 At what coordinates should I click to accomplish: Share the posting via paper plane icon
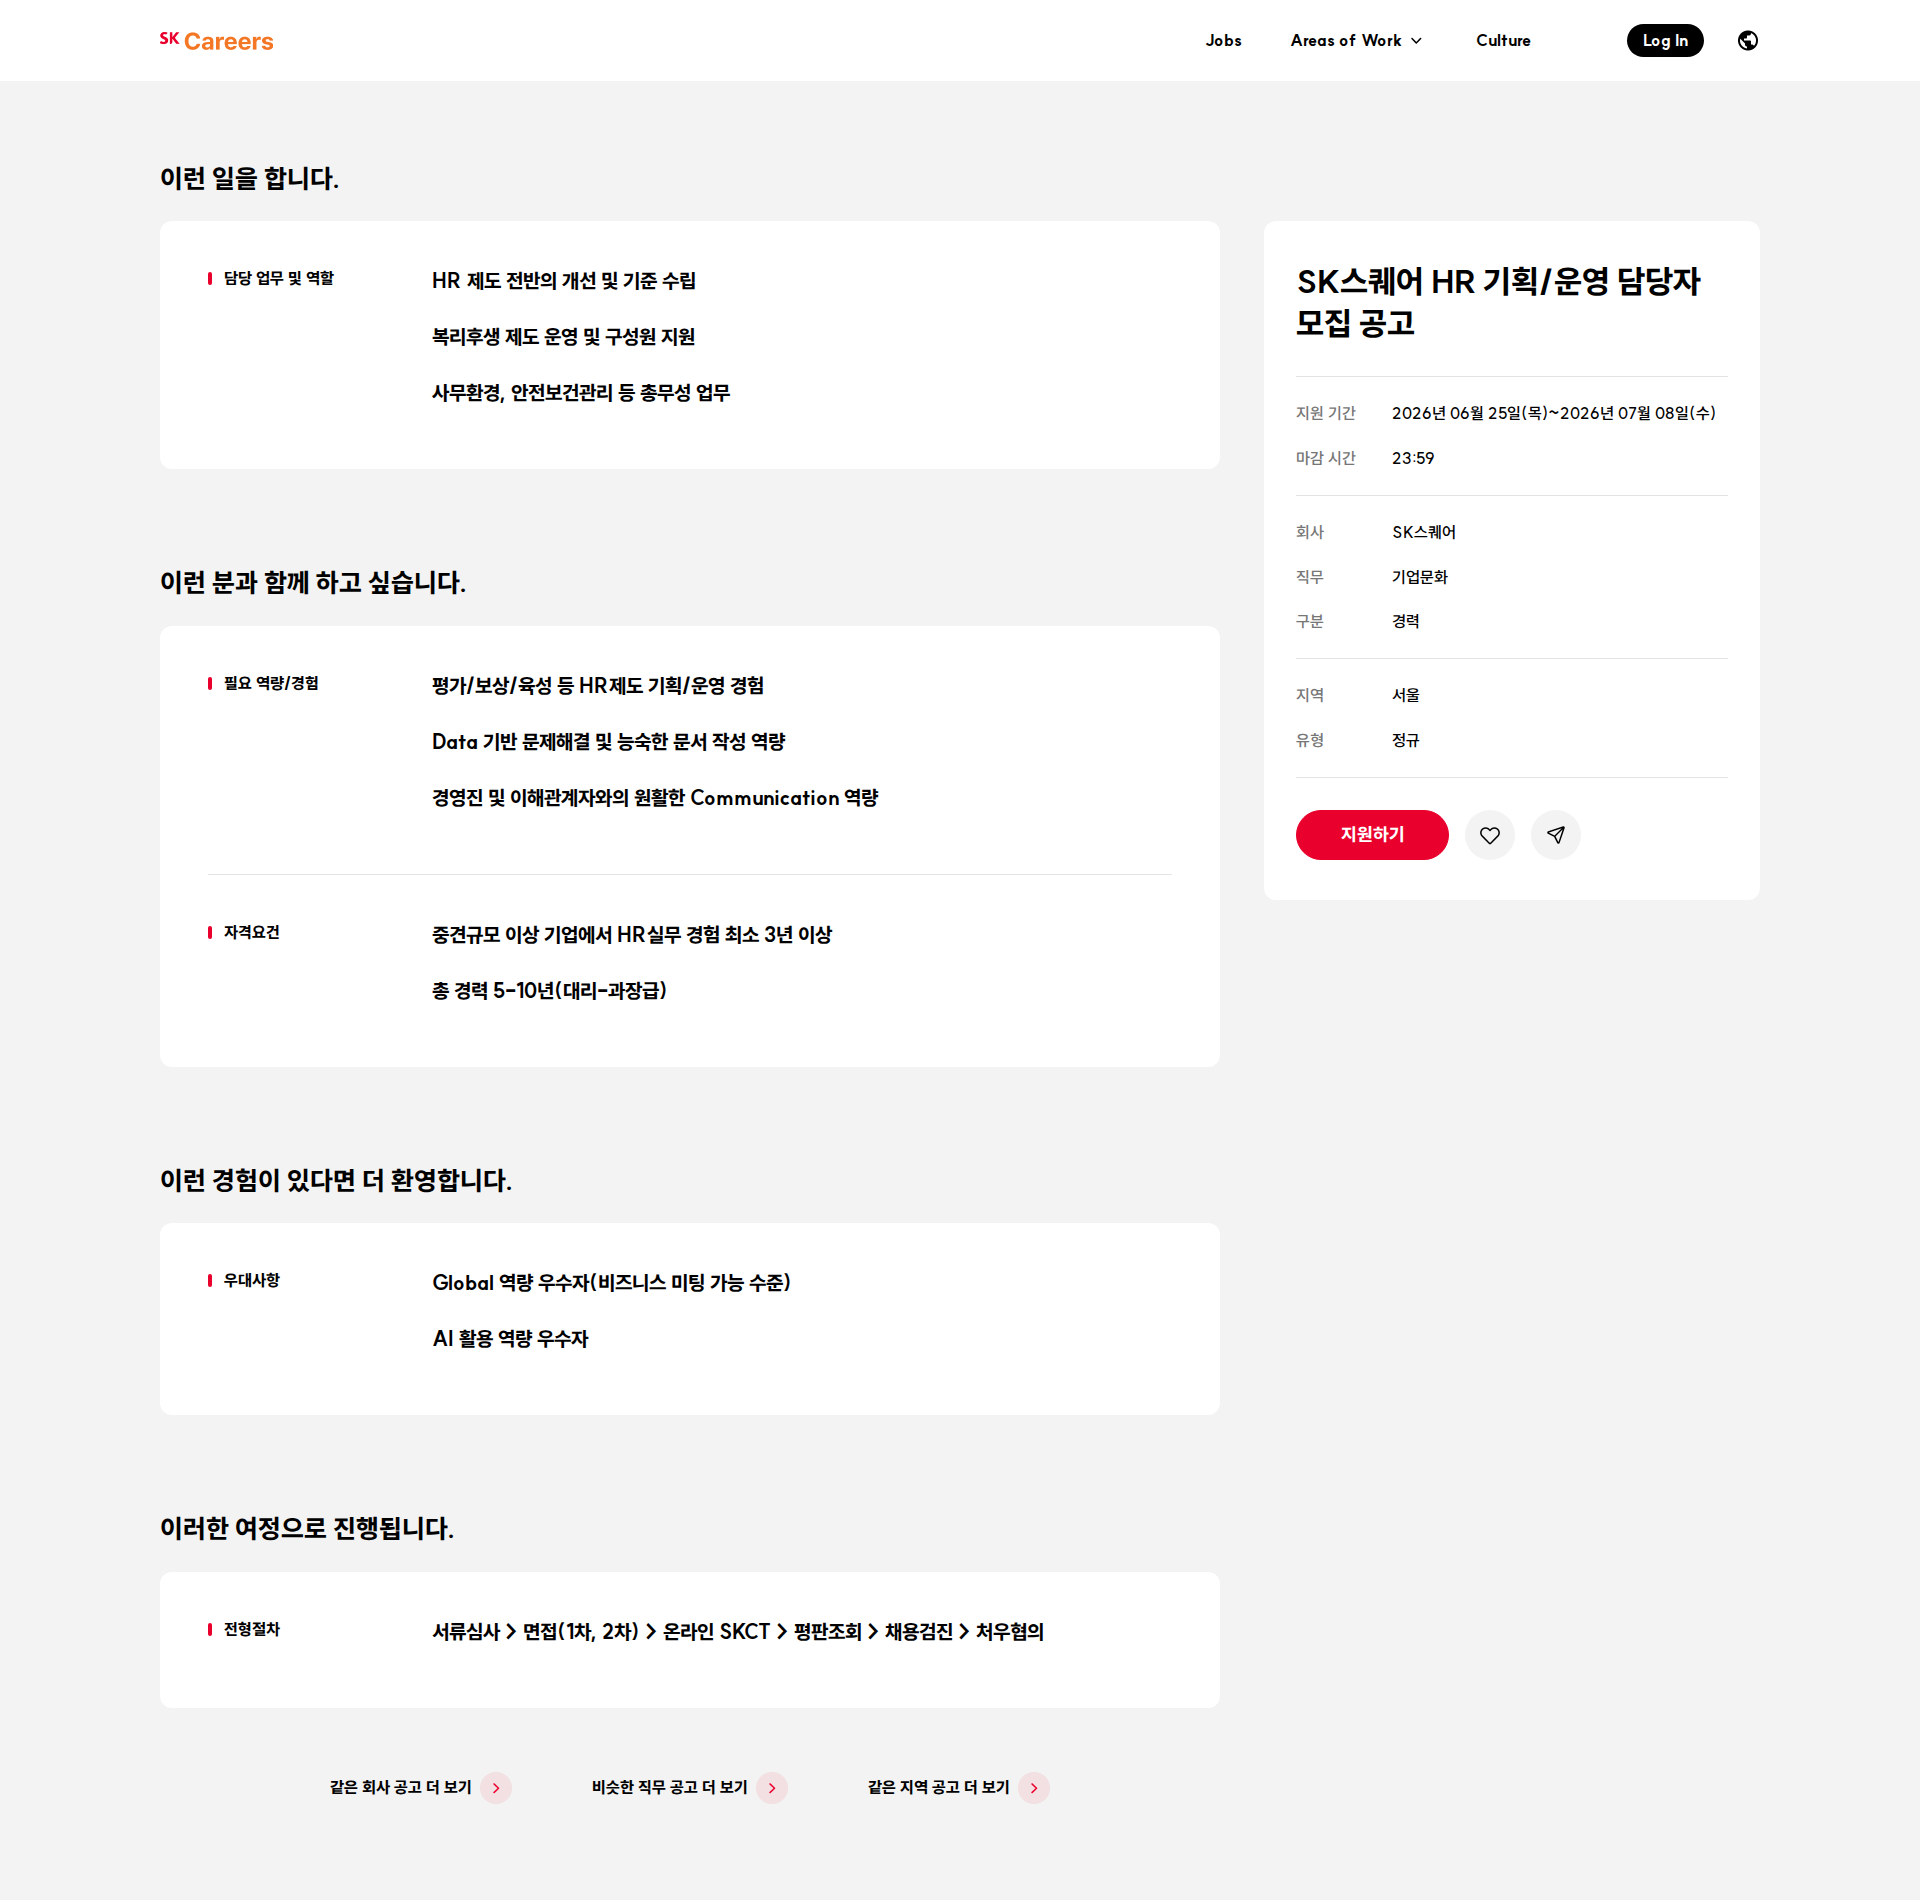pos(1556,835)
